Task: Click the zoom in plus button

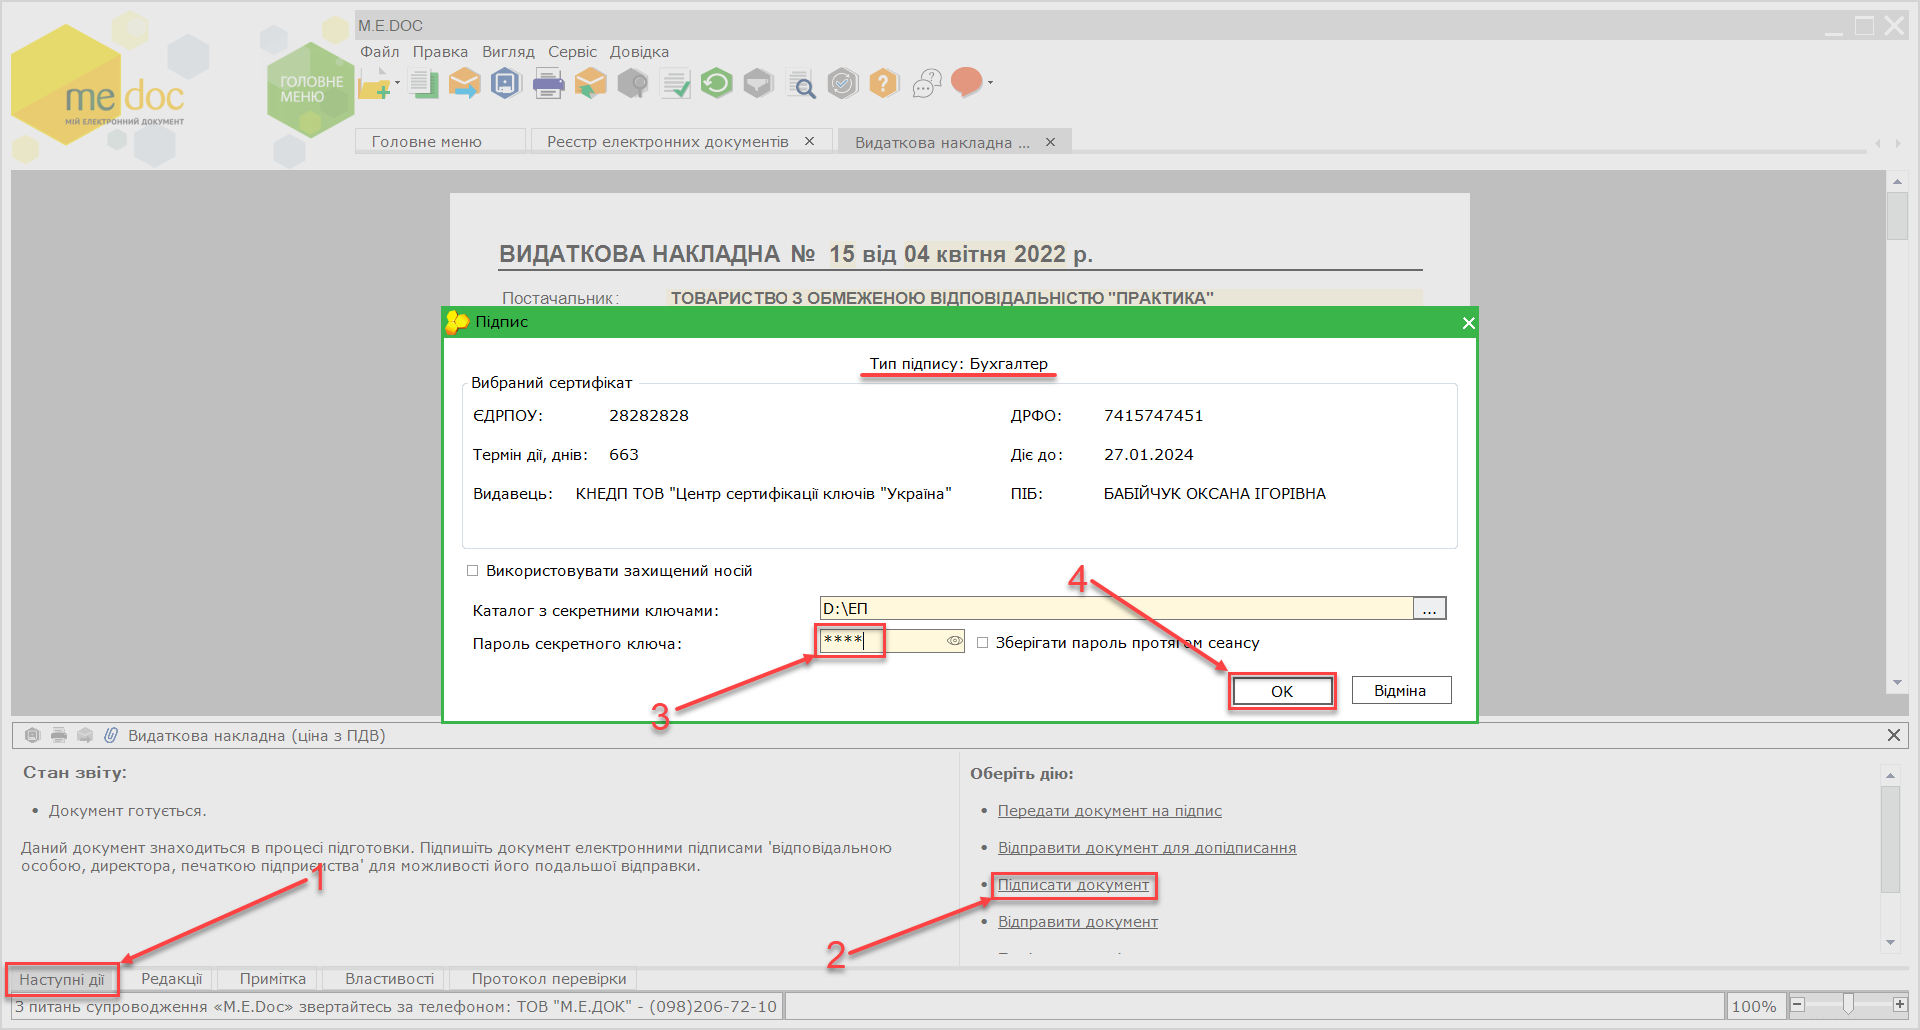Action: [x=1900, y=1004]
